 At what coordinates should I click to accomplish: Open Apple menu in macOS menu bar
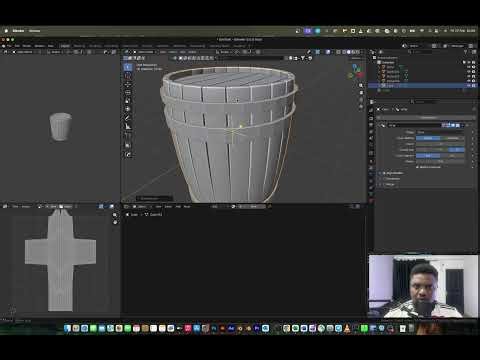point(6,31)
